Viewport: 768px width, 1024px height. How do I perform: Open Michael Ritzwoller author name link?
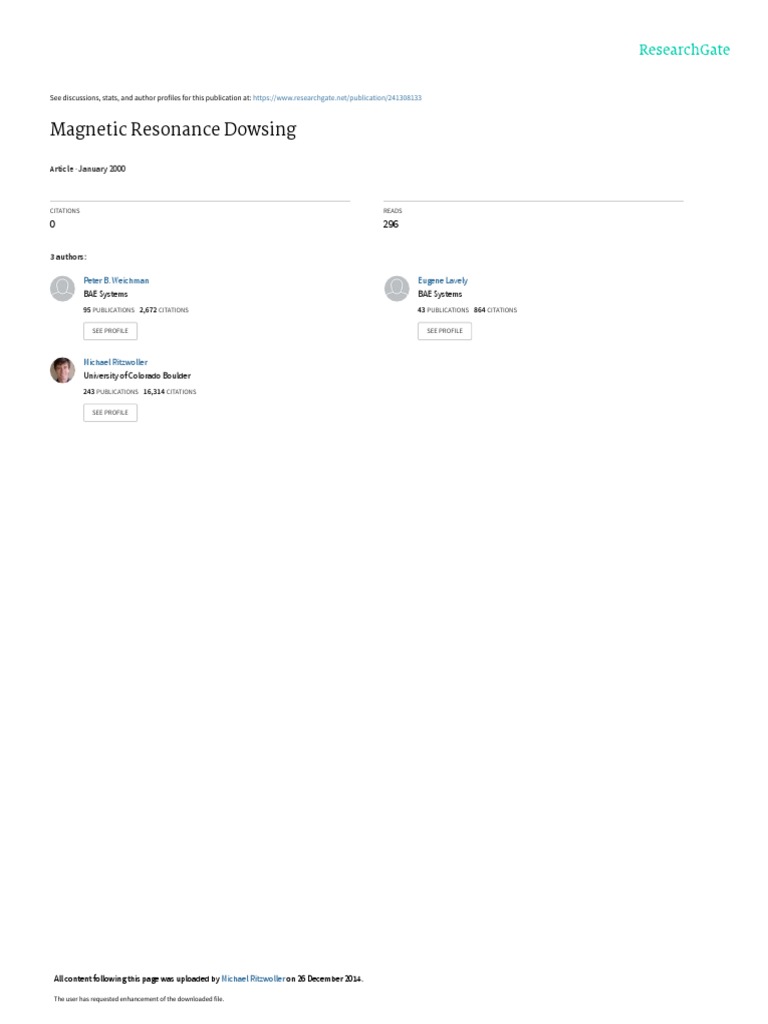pos(116,362)
